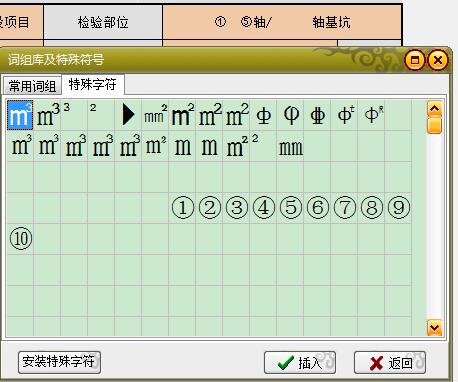Click the scrollbar down arrow
The height and width of the screenshot is (382, 458).
pos(435,328)
